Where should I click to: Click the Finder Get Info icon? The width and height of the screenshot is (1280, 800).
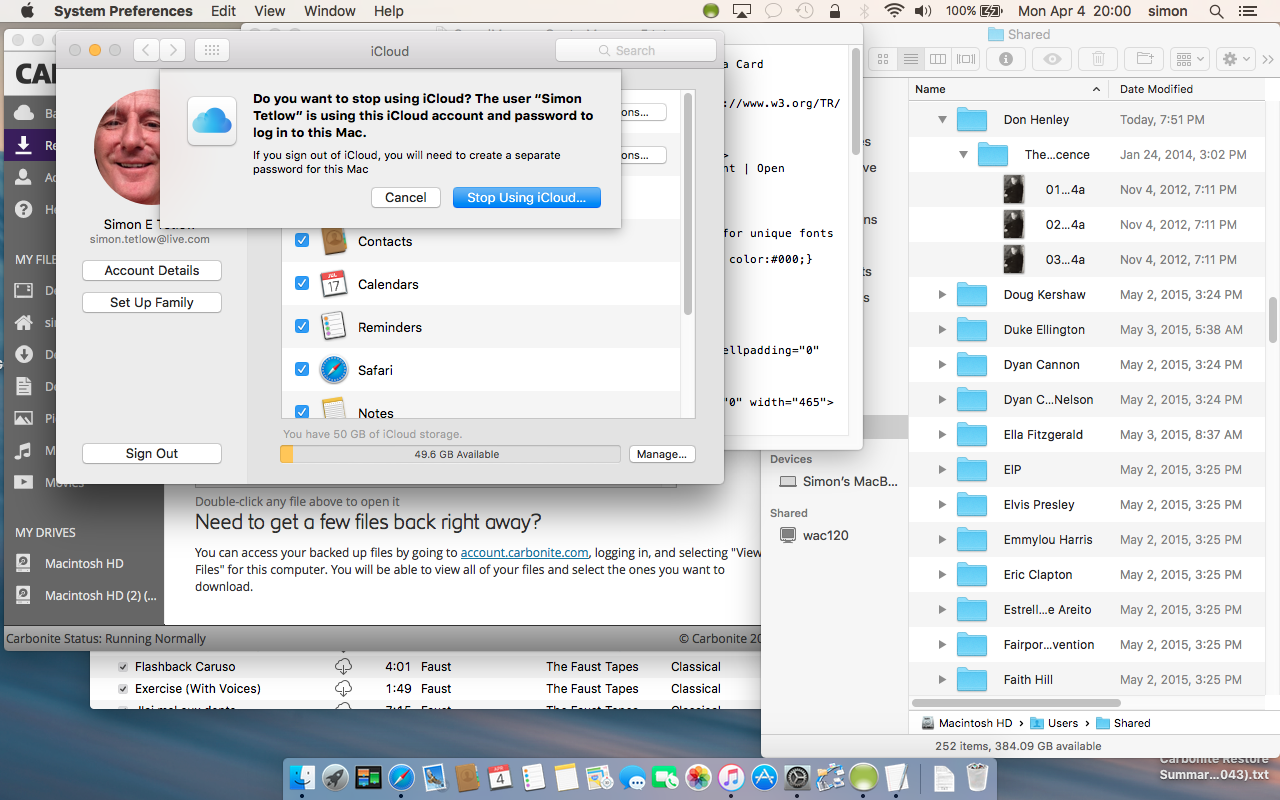pos(1006,59)
